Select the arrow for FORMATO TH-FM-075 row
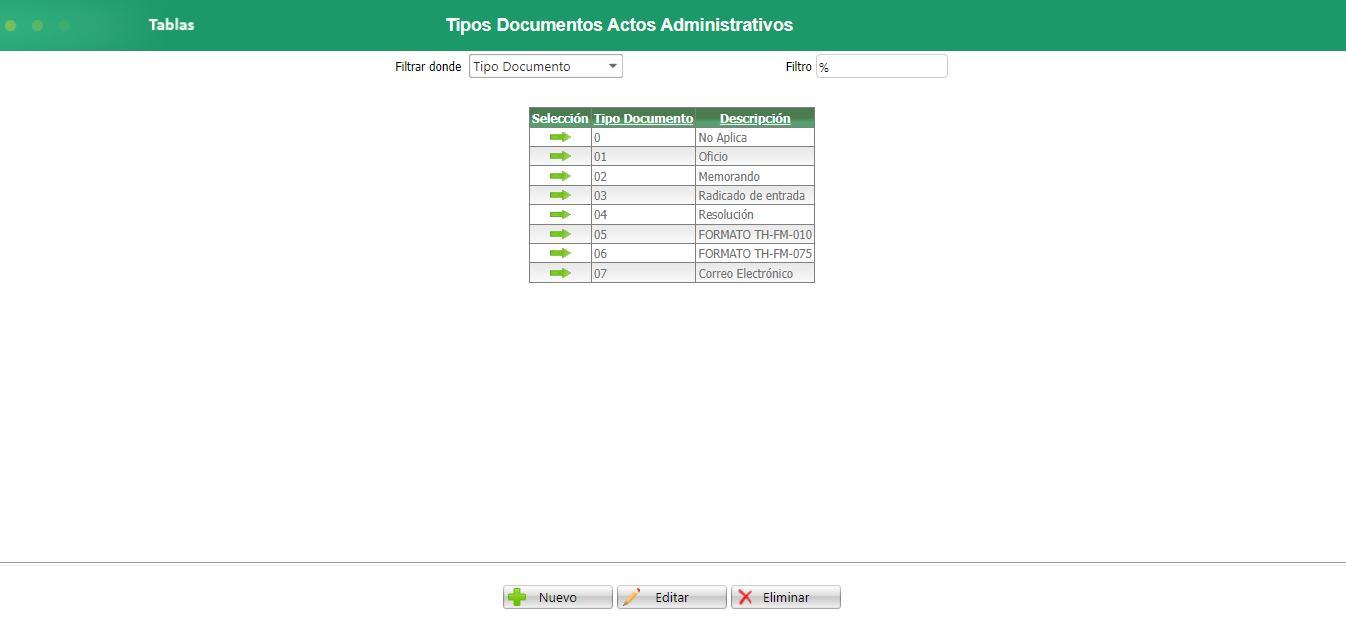1346x635 pixels. pyautogui.click(x=560, y=253)
